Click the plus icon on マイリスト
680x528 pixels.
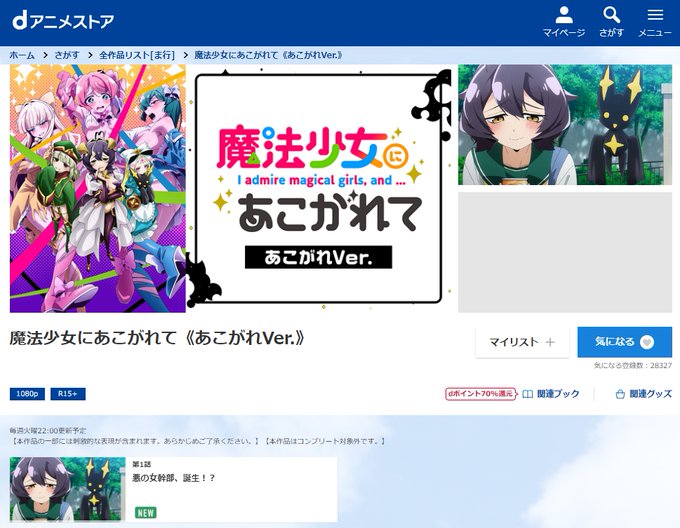(550, 342)
